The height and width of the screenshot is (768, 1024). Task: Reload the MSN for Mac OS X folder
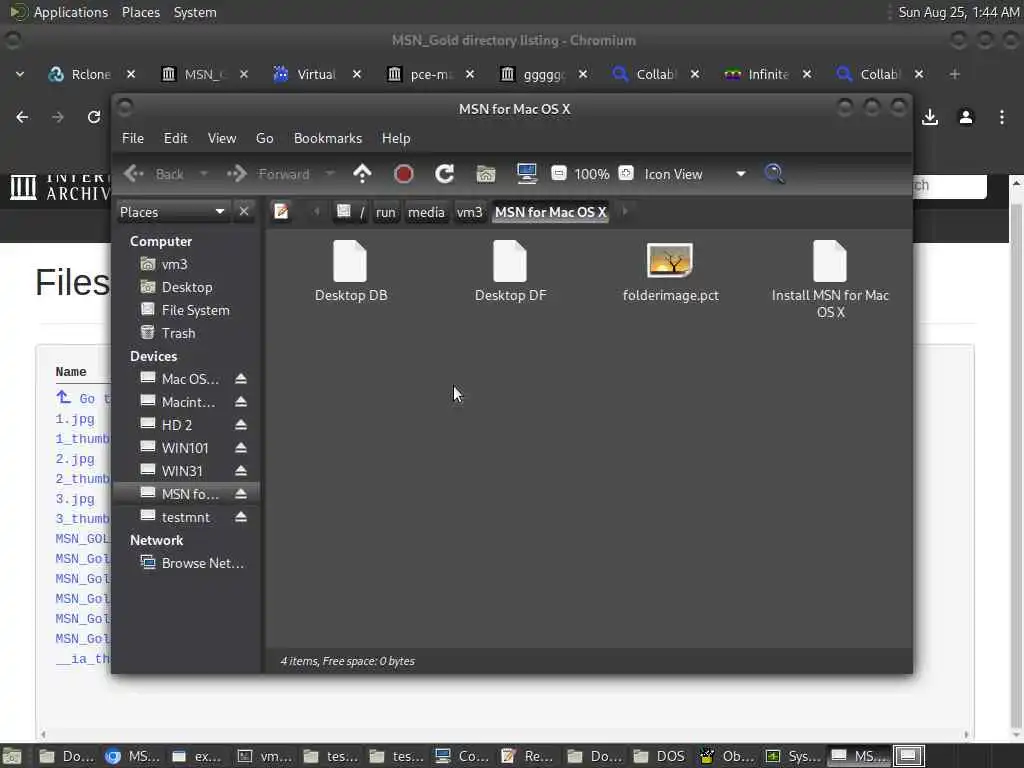445,174
